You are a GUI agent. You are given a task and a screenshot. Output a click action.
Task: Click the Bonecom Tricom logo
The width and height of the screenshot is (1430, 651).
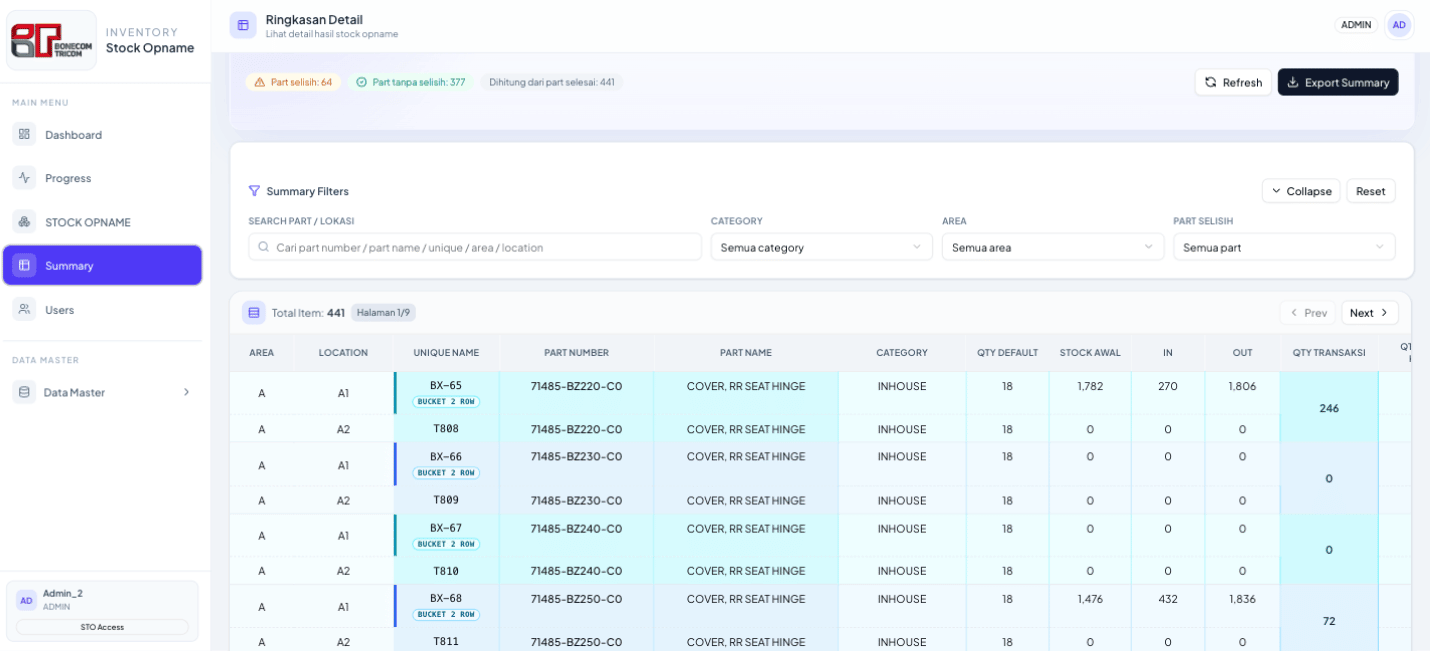pos(52,40)
